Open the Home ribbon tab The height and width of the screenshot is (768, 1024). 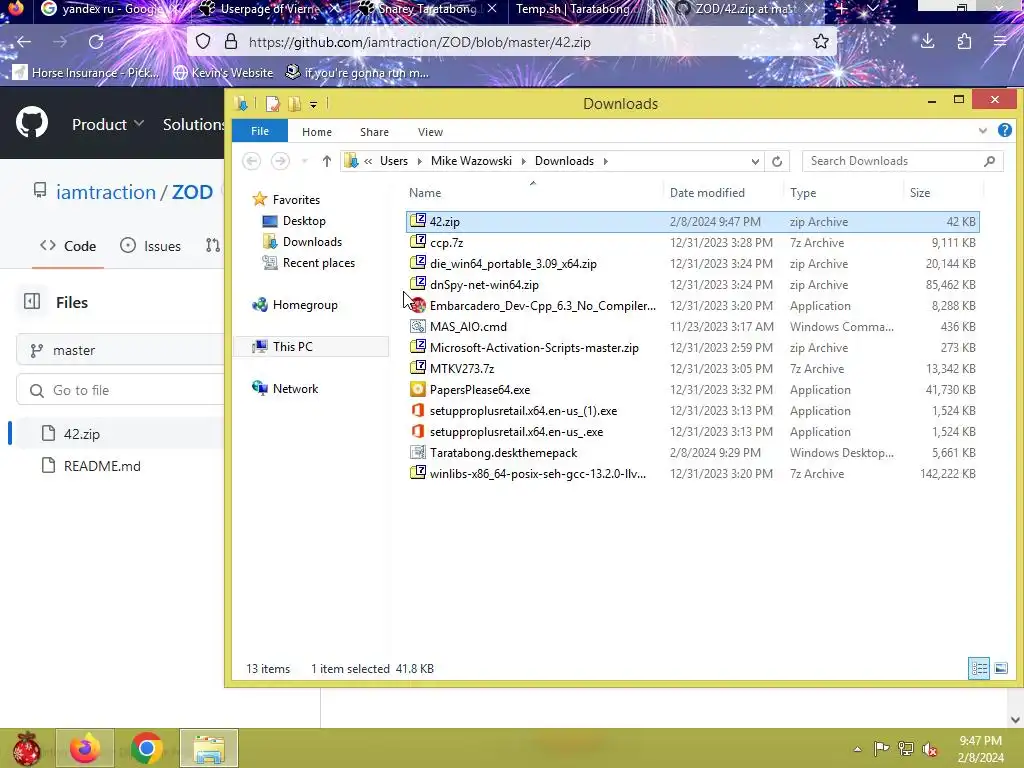tap(317, 132)
